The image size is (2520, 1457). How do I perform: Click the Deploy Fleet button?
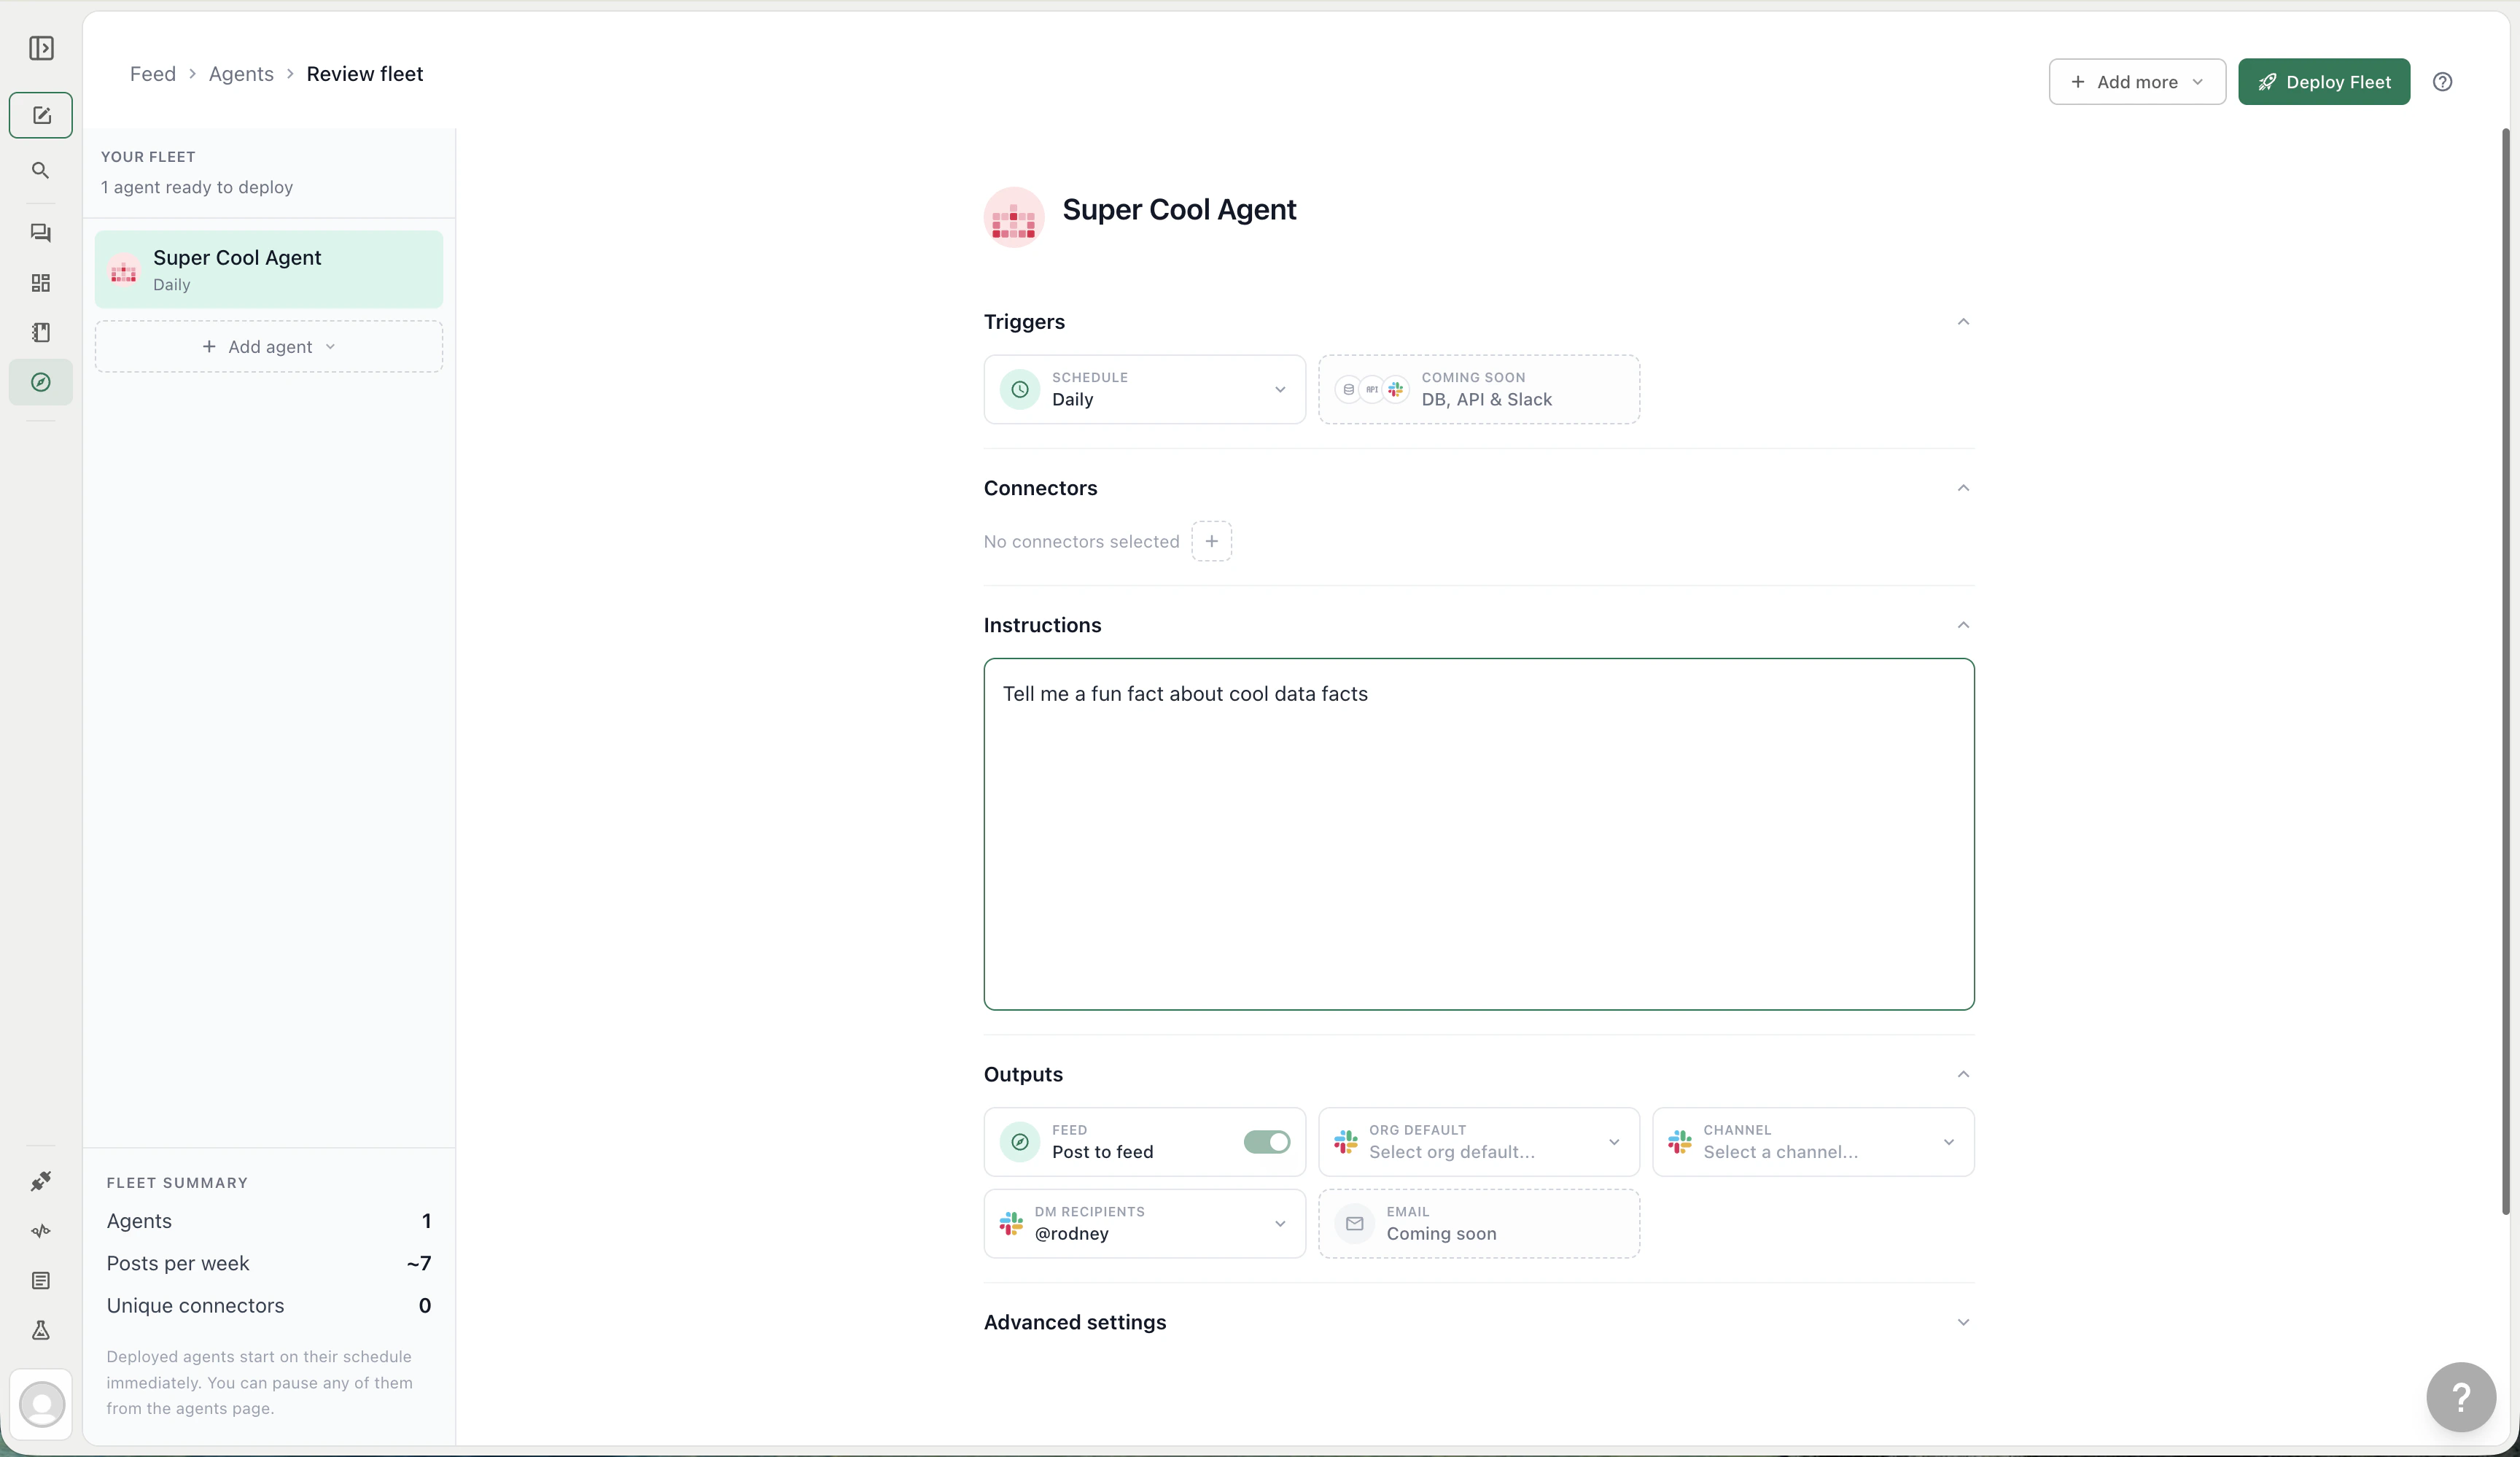2324,82
